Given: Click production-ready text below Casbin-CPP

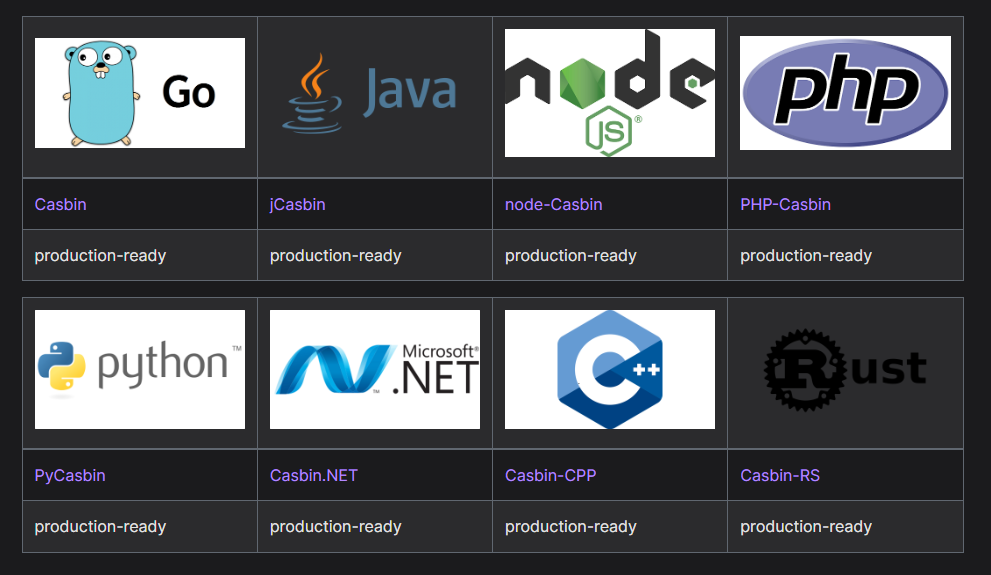Looking at the screenshot, I should pyautogui.click(x=571, y=526).
